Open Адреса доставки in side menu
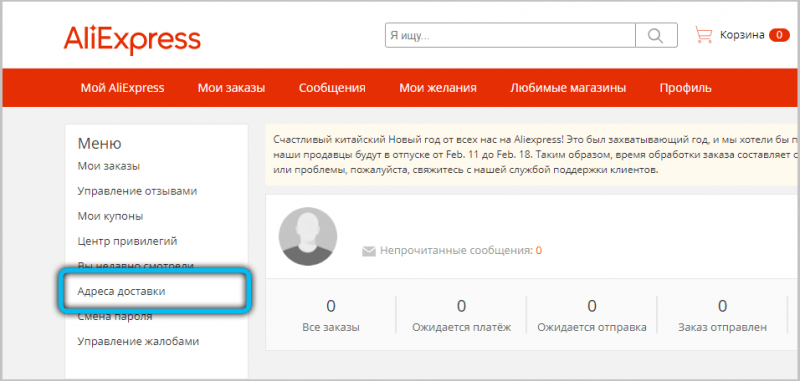This screenshot has width=800, height=381. [121, 292]
